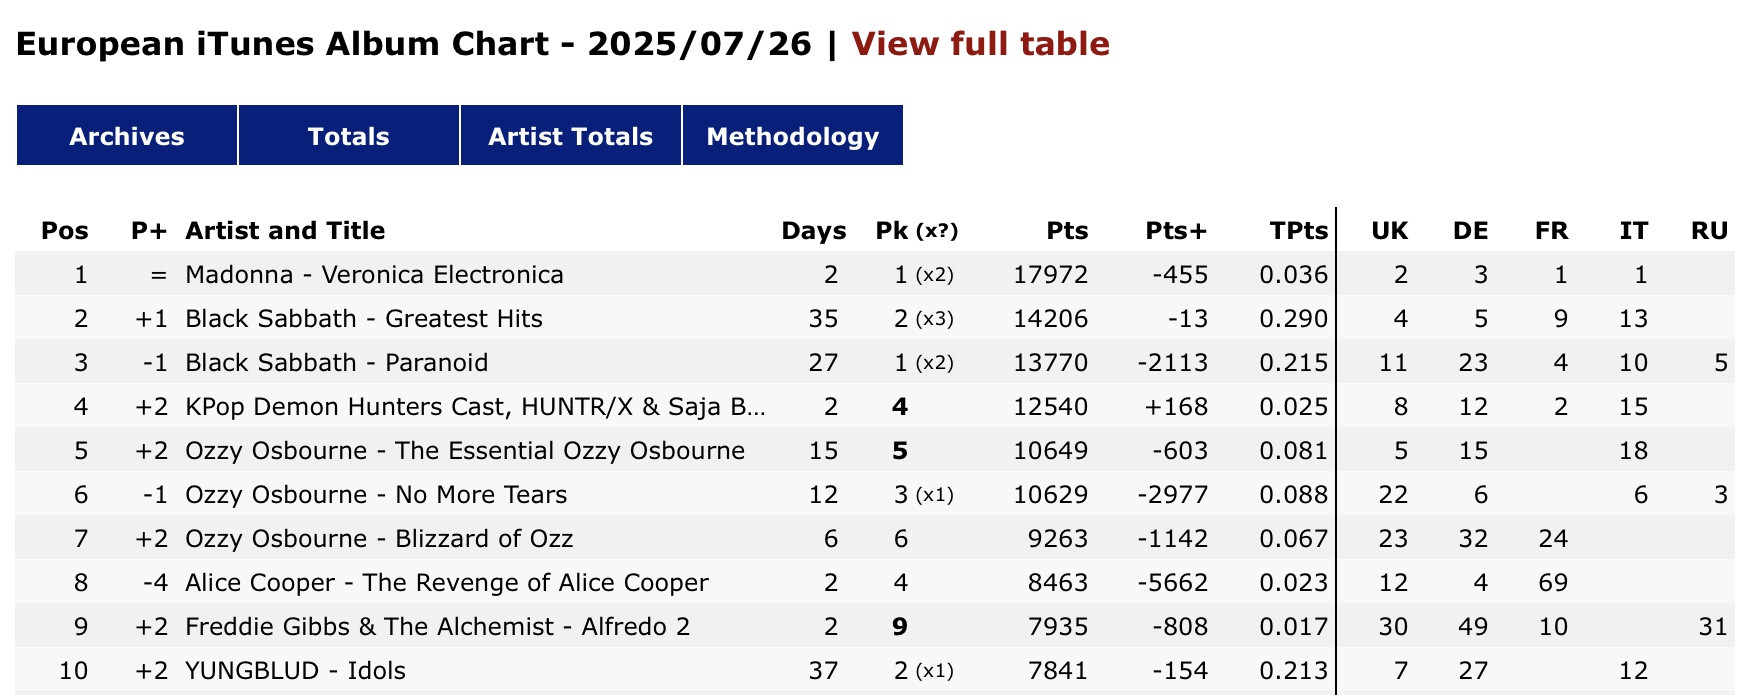Open the Archives tab
1746x695 pixels.
(x=127, y=136)
